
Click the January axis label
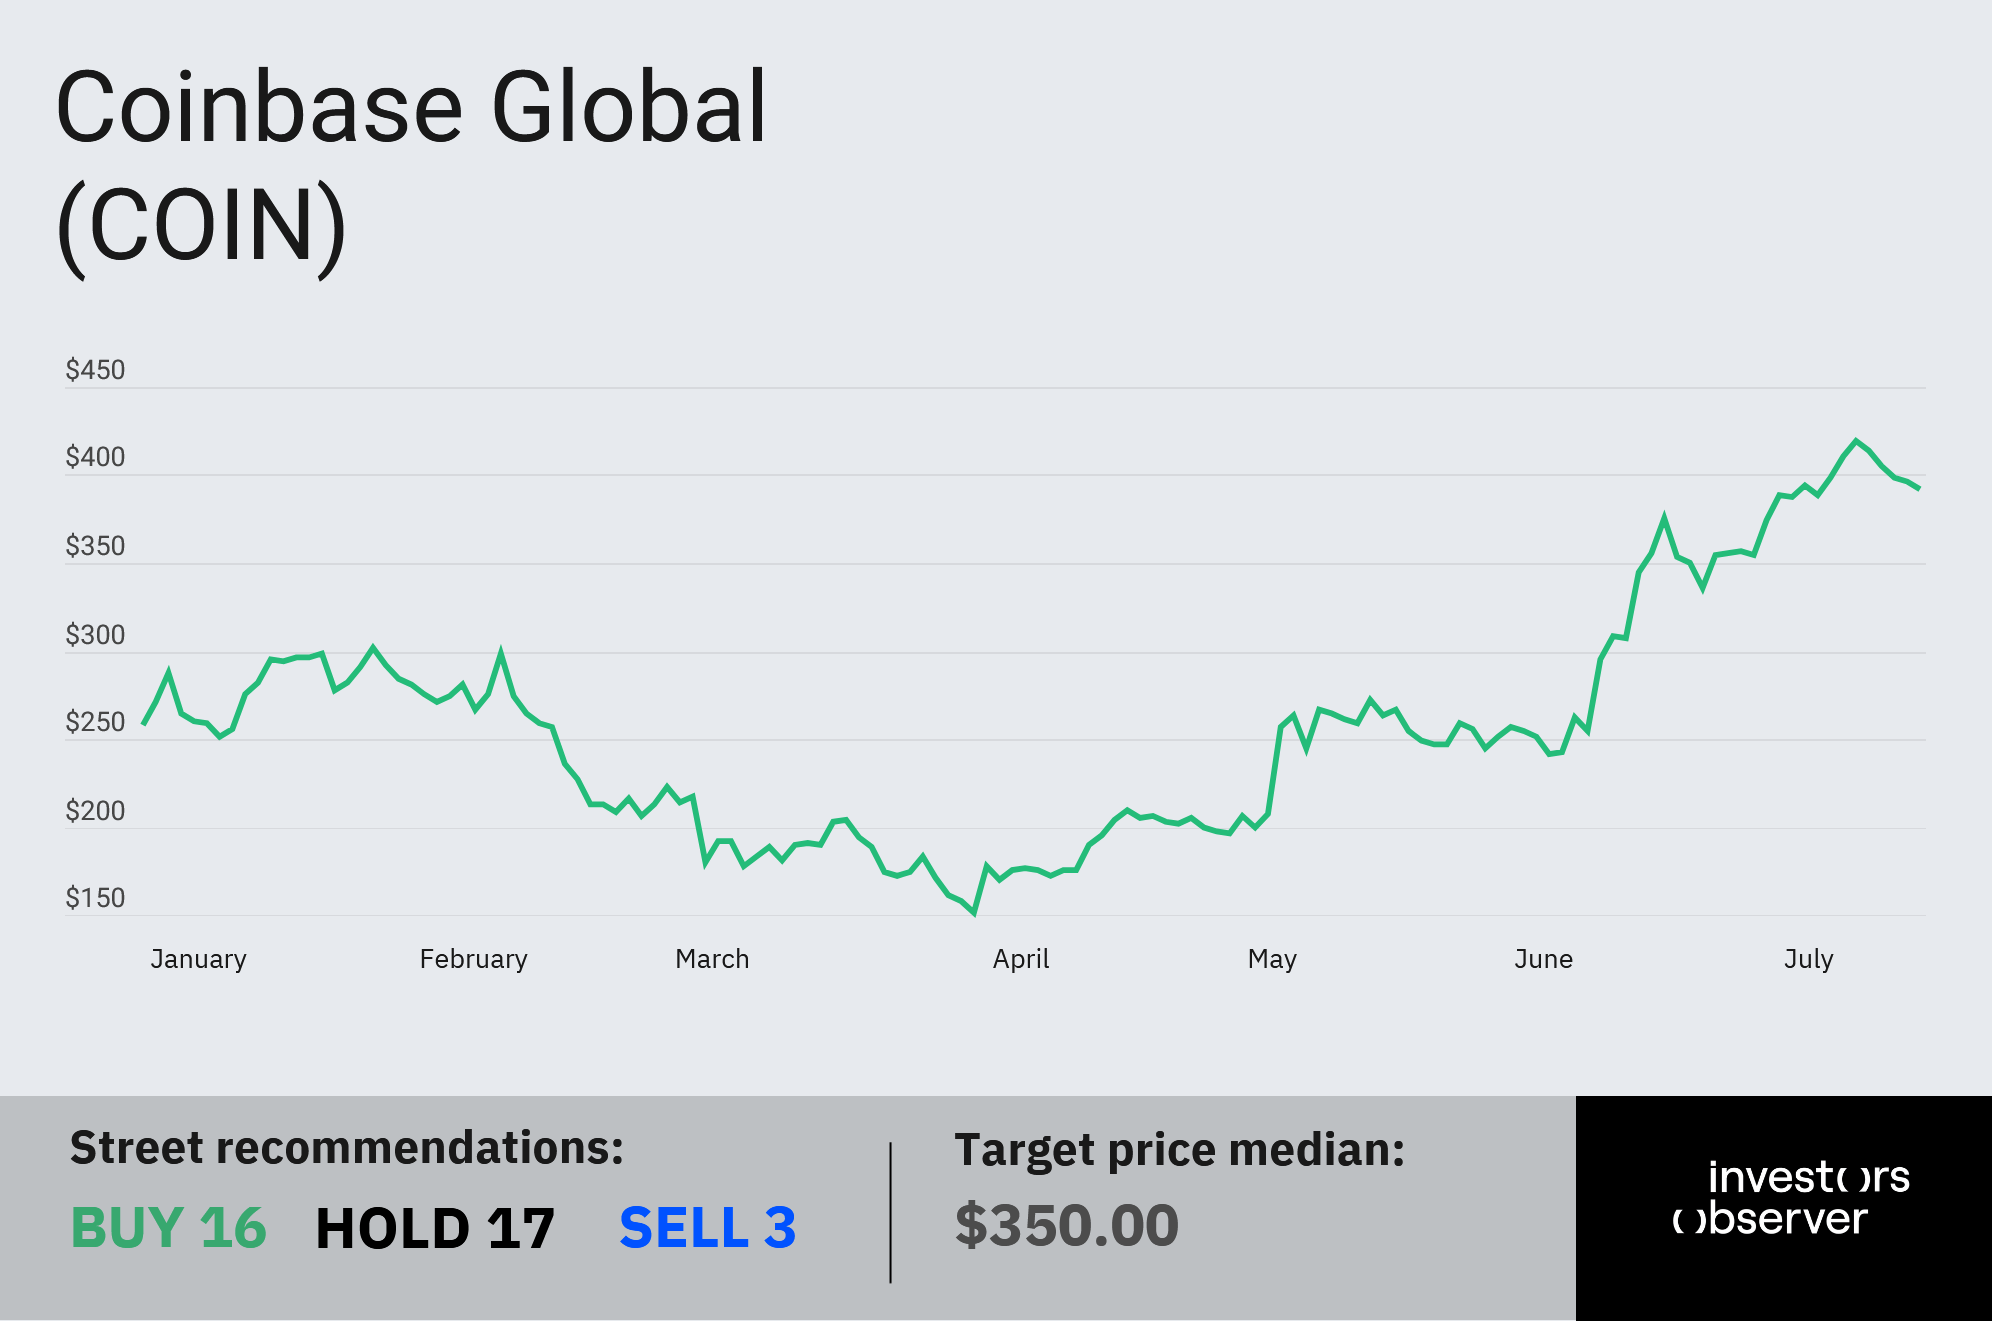point(198,959)
